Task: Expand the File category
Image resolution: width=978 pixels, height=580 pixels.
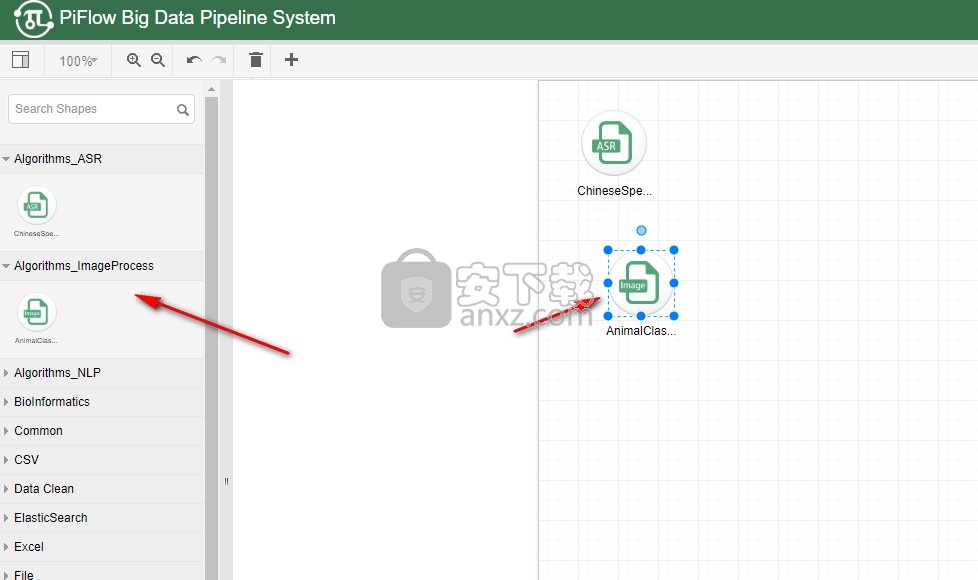Action: 102,573
